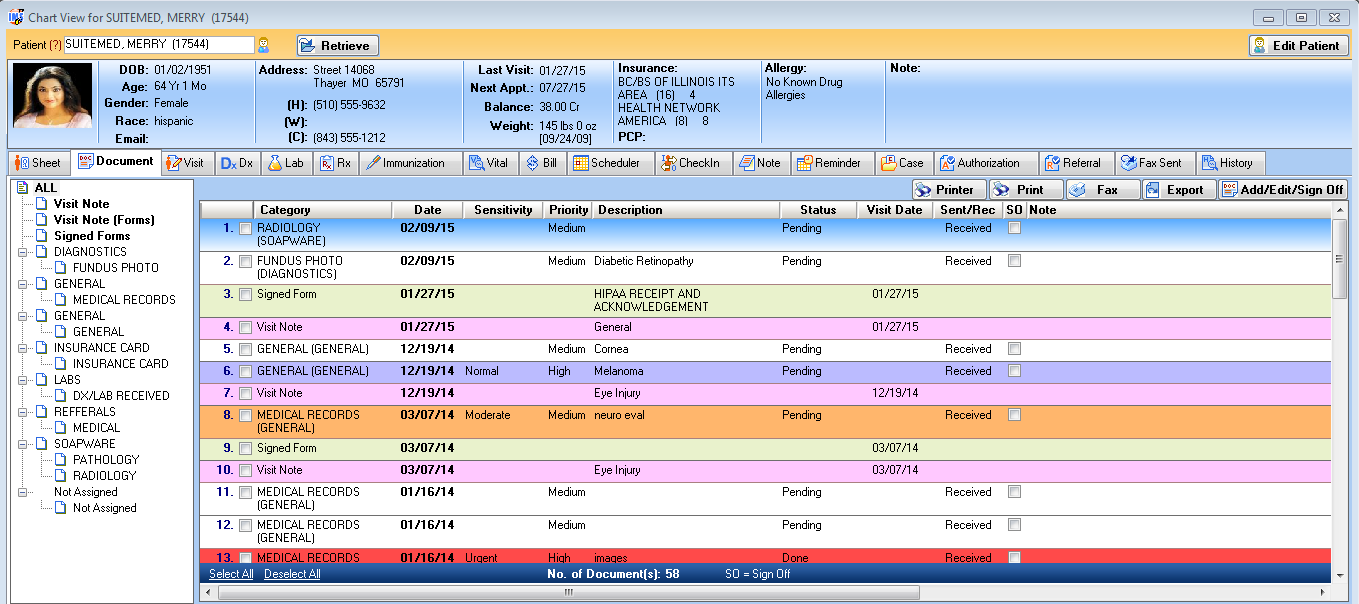
Task: Open the Scheduler calendar tab
Action: (608, 163)
